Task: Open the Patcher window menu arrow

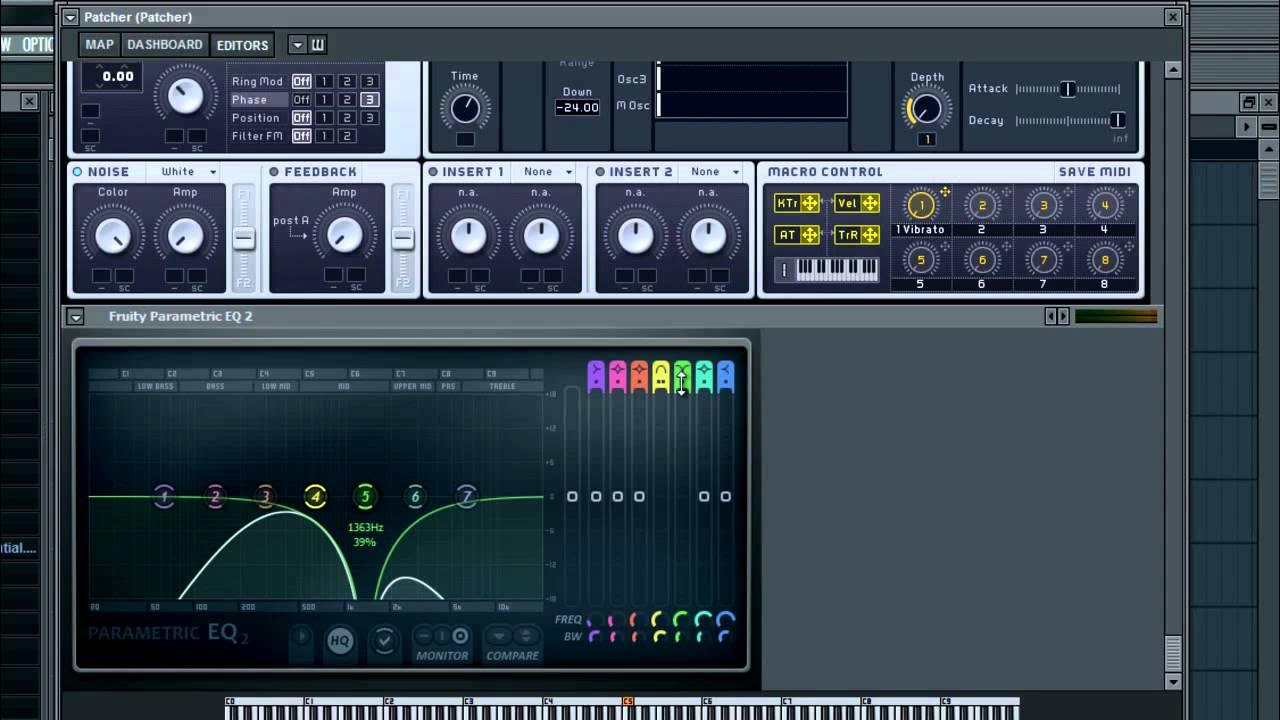Action: 70,17
